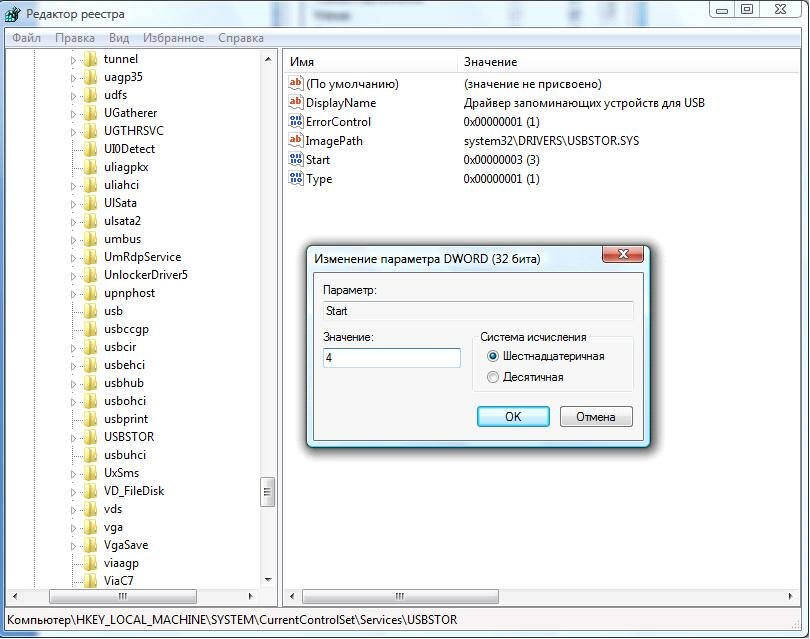Expand the VgaSave tree node arrow
Screen dimensions: 810x639
point(73,546)
